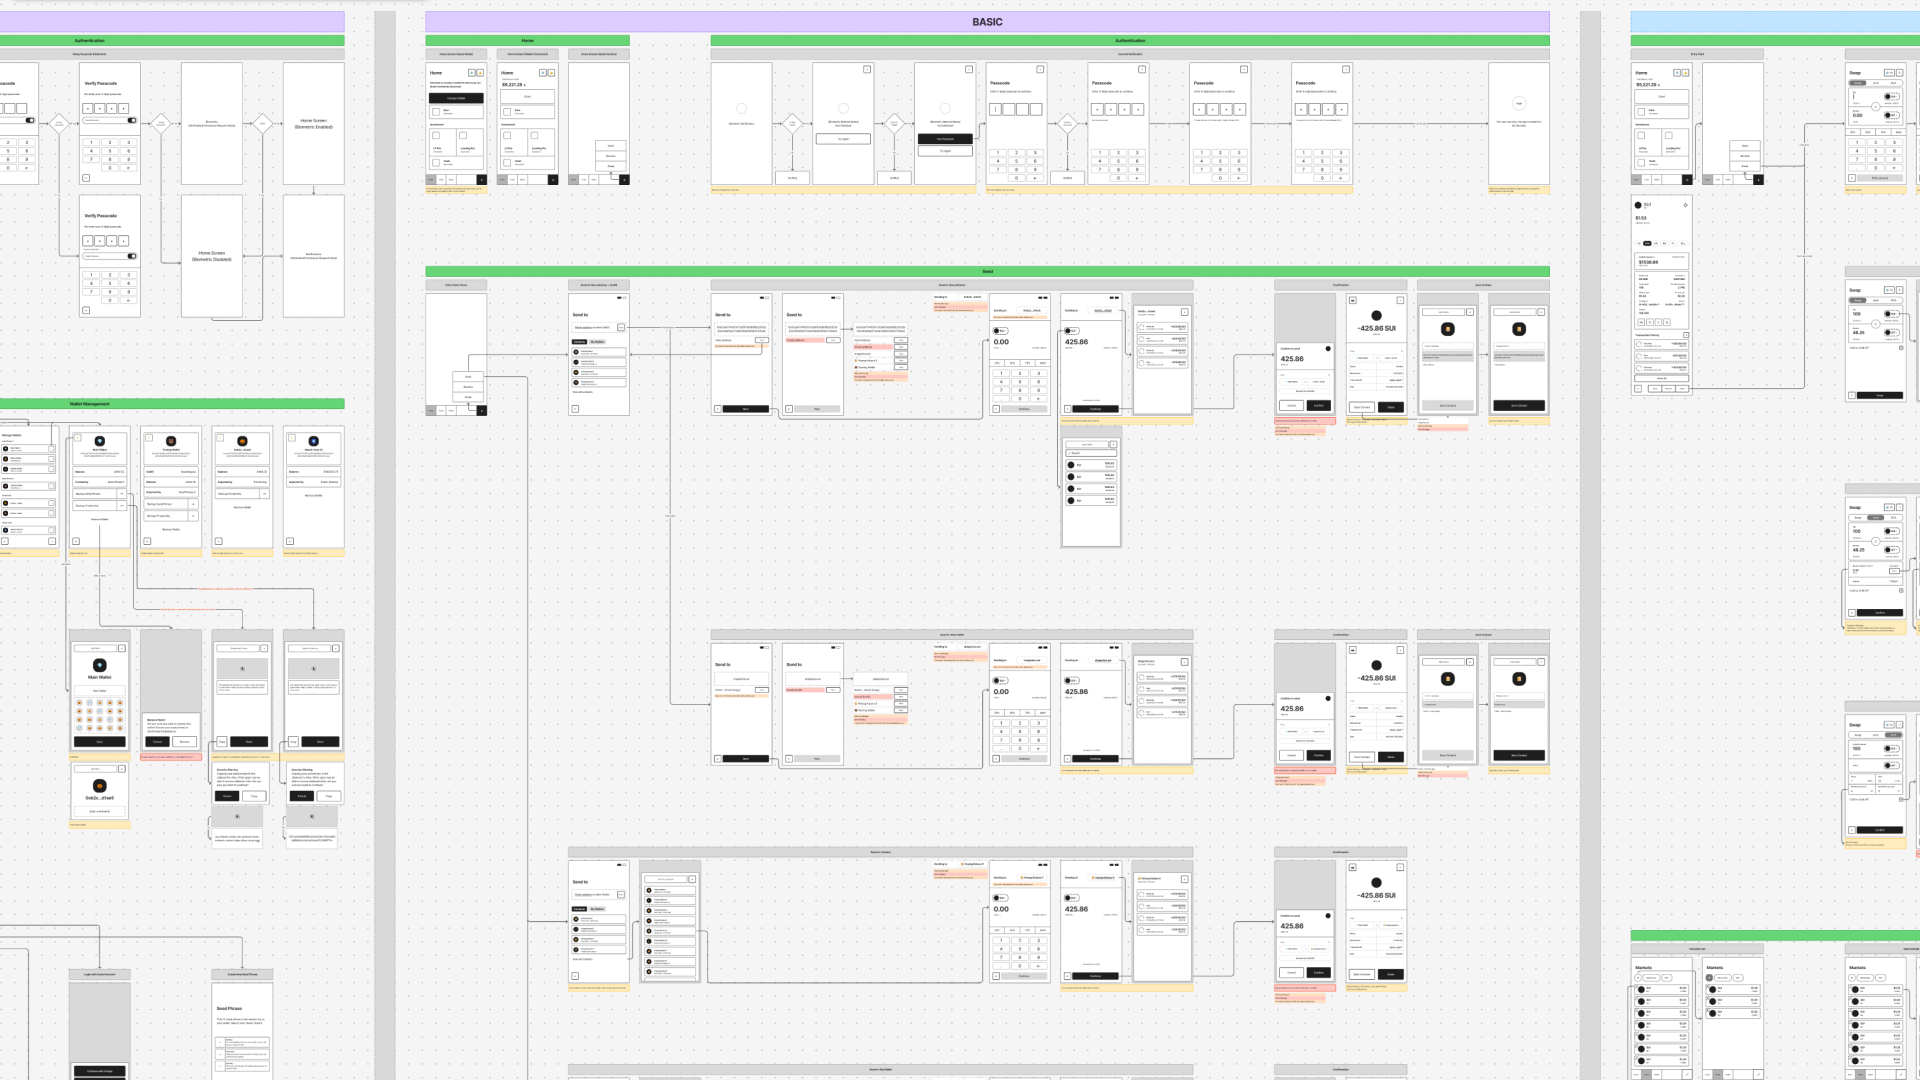Click the swap direction icon between the token fields
The image size is (1920, 1080).
pos(1876,106)
